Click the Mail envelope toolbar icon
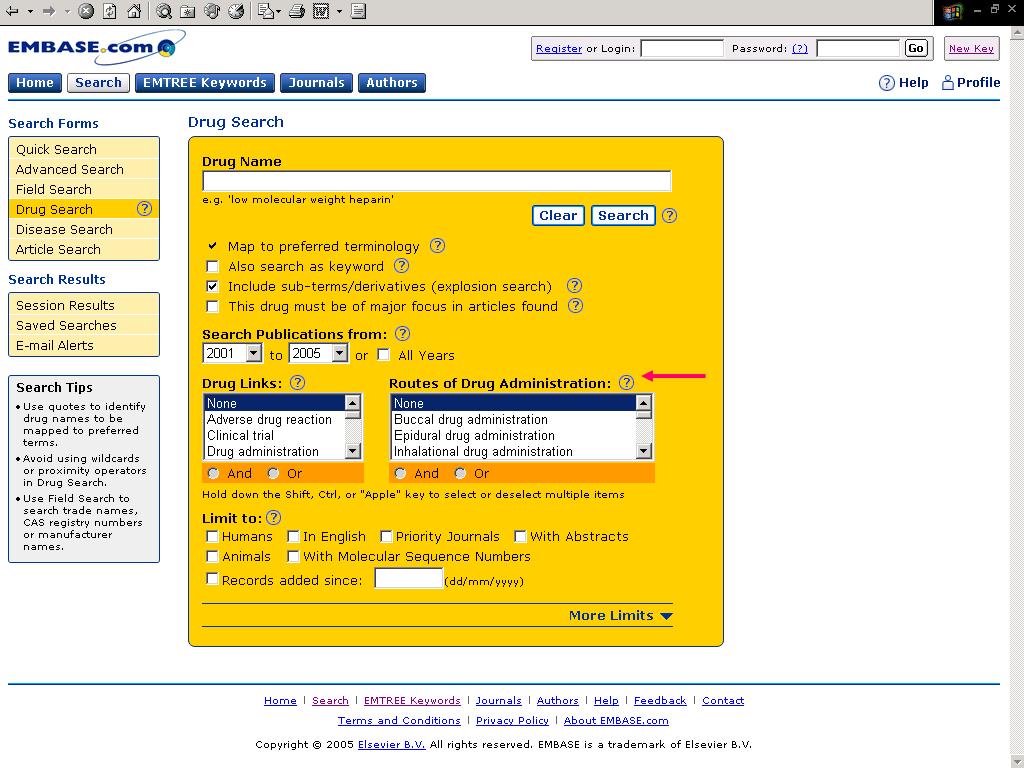Image resolution: width=1024 pixels, height=768 pixels. 264,11
